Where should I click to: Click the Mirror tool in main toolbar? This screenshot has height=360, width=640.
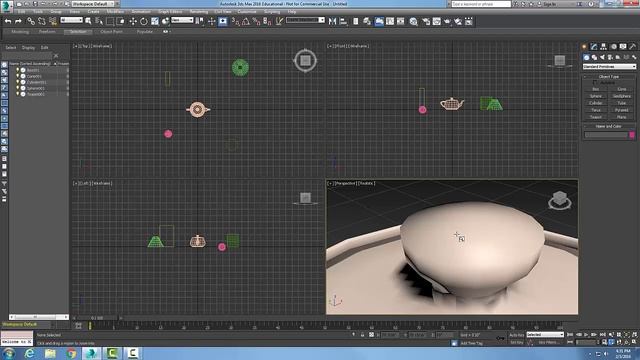332,21
